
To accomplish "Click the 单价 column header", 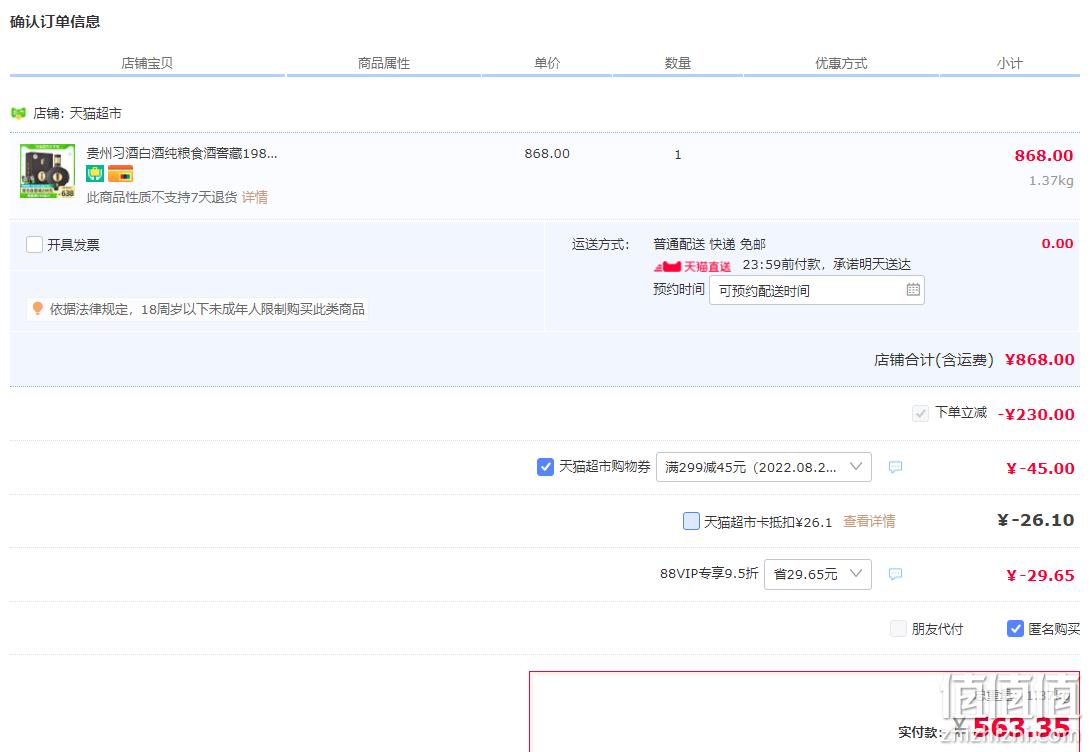I will (547, 63).
